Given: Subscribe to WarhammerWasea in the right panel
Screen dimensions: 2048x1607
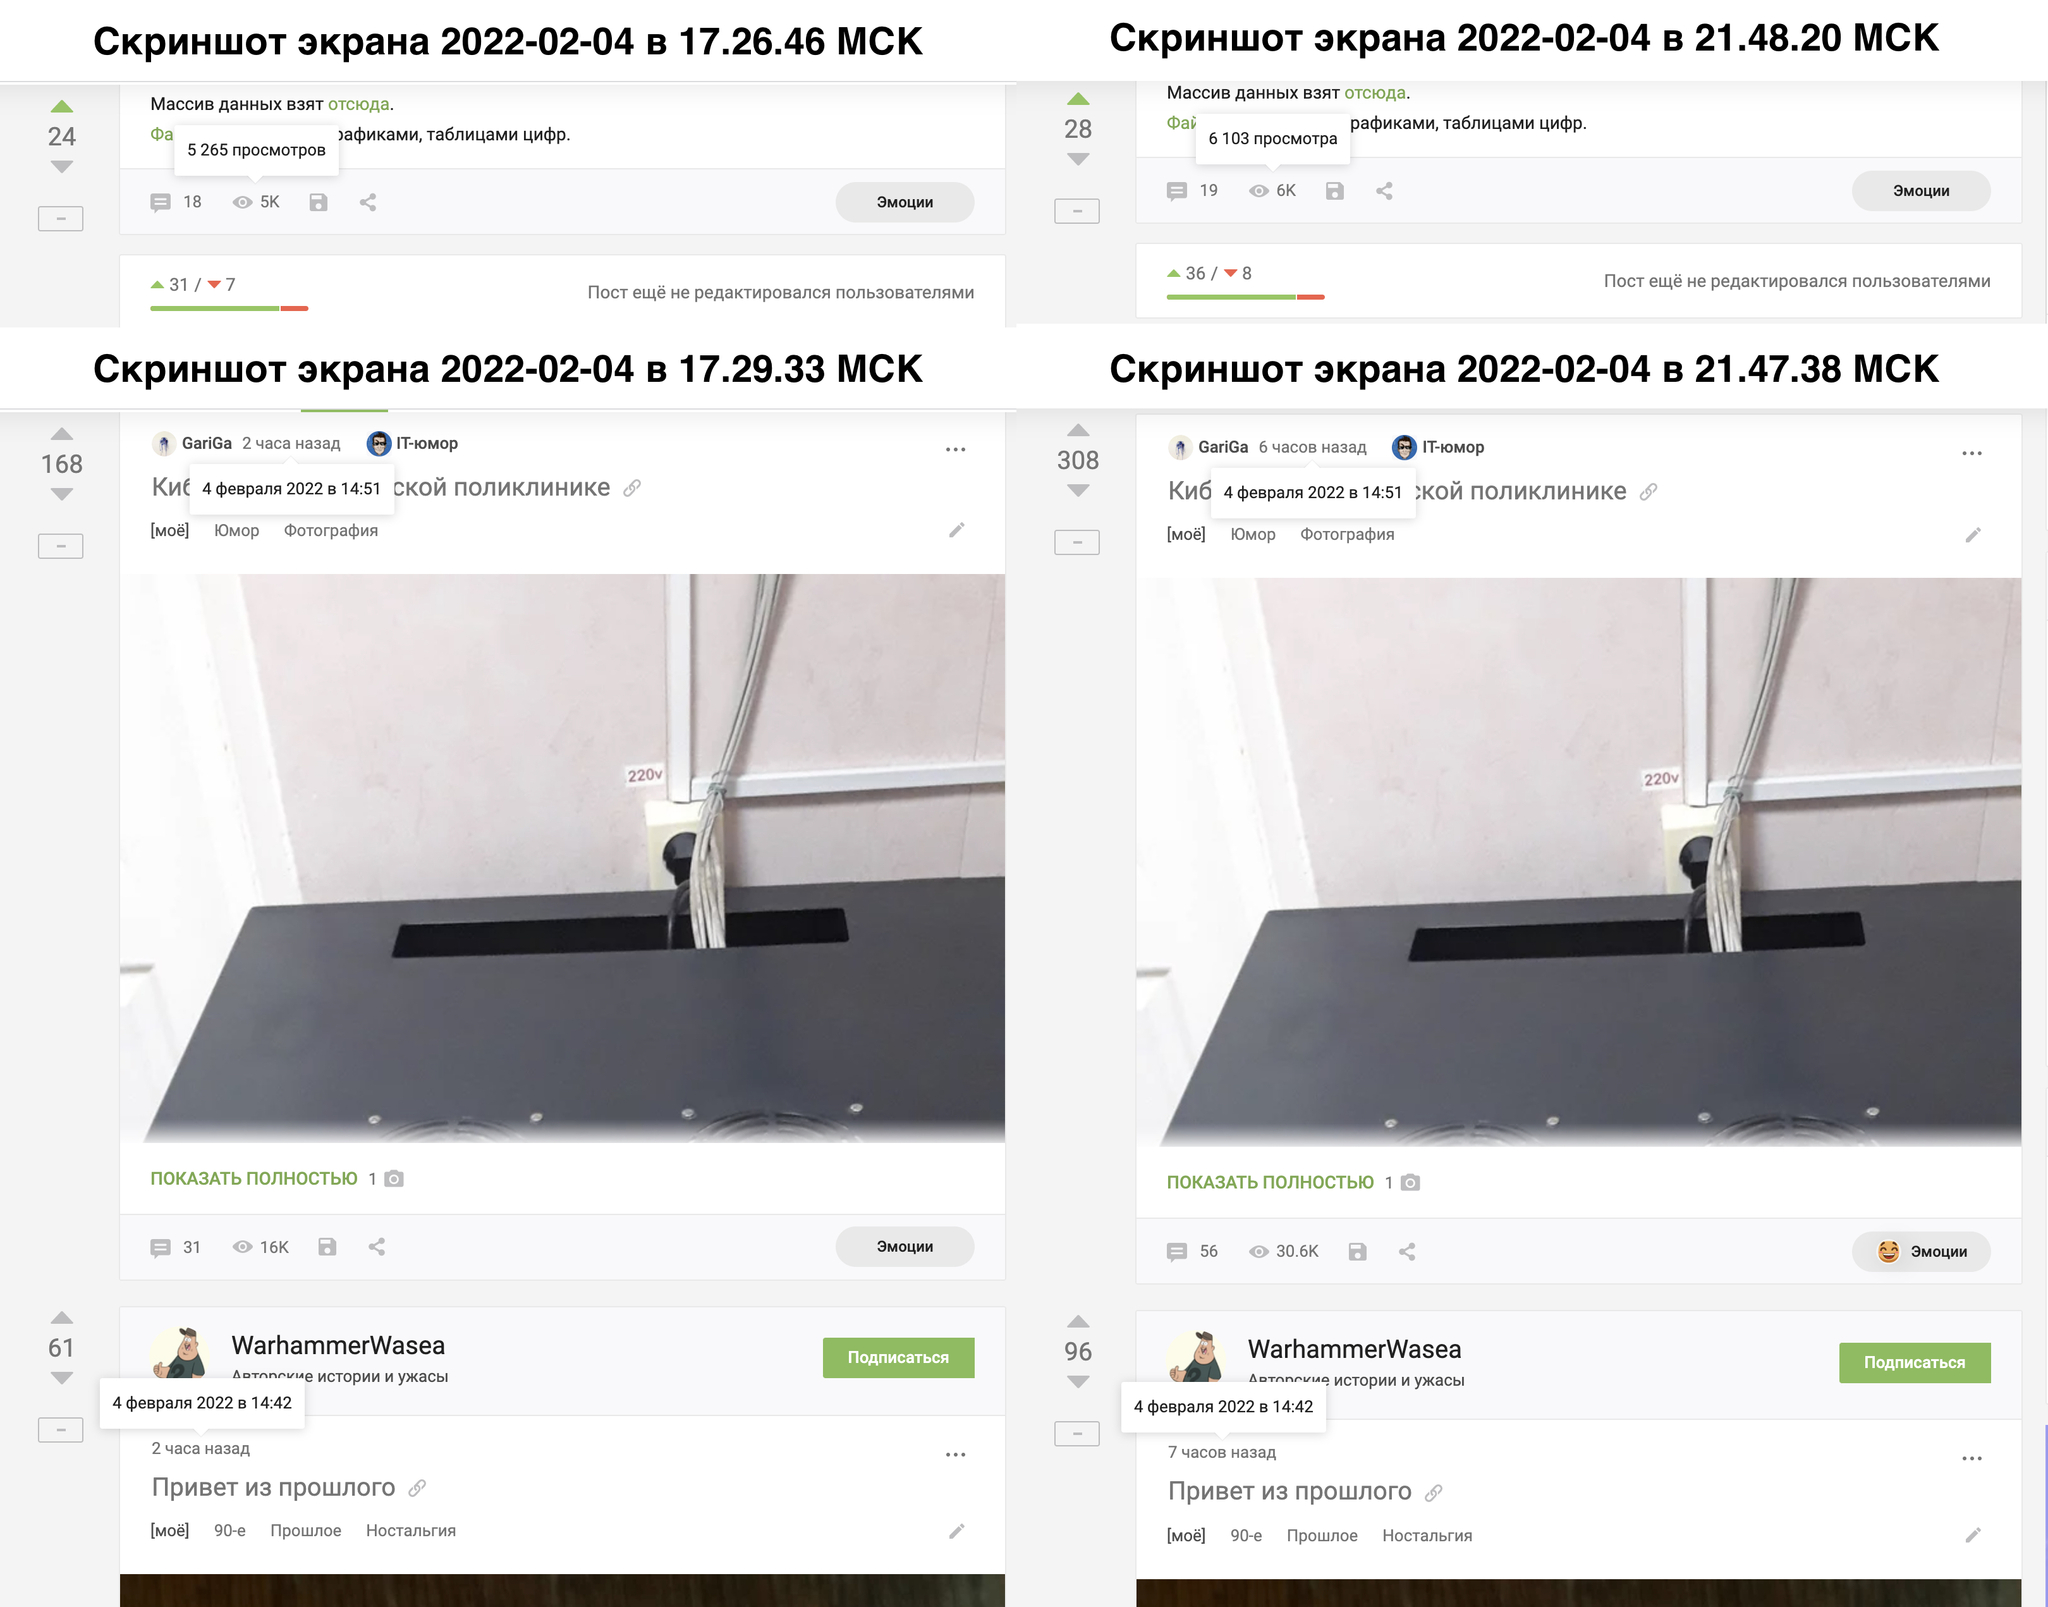Looking at the screenshot, I should pos(1915,1362).
